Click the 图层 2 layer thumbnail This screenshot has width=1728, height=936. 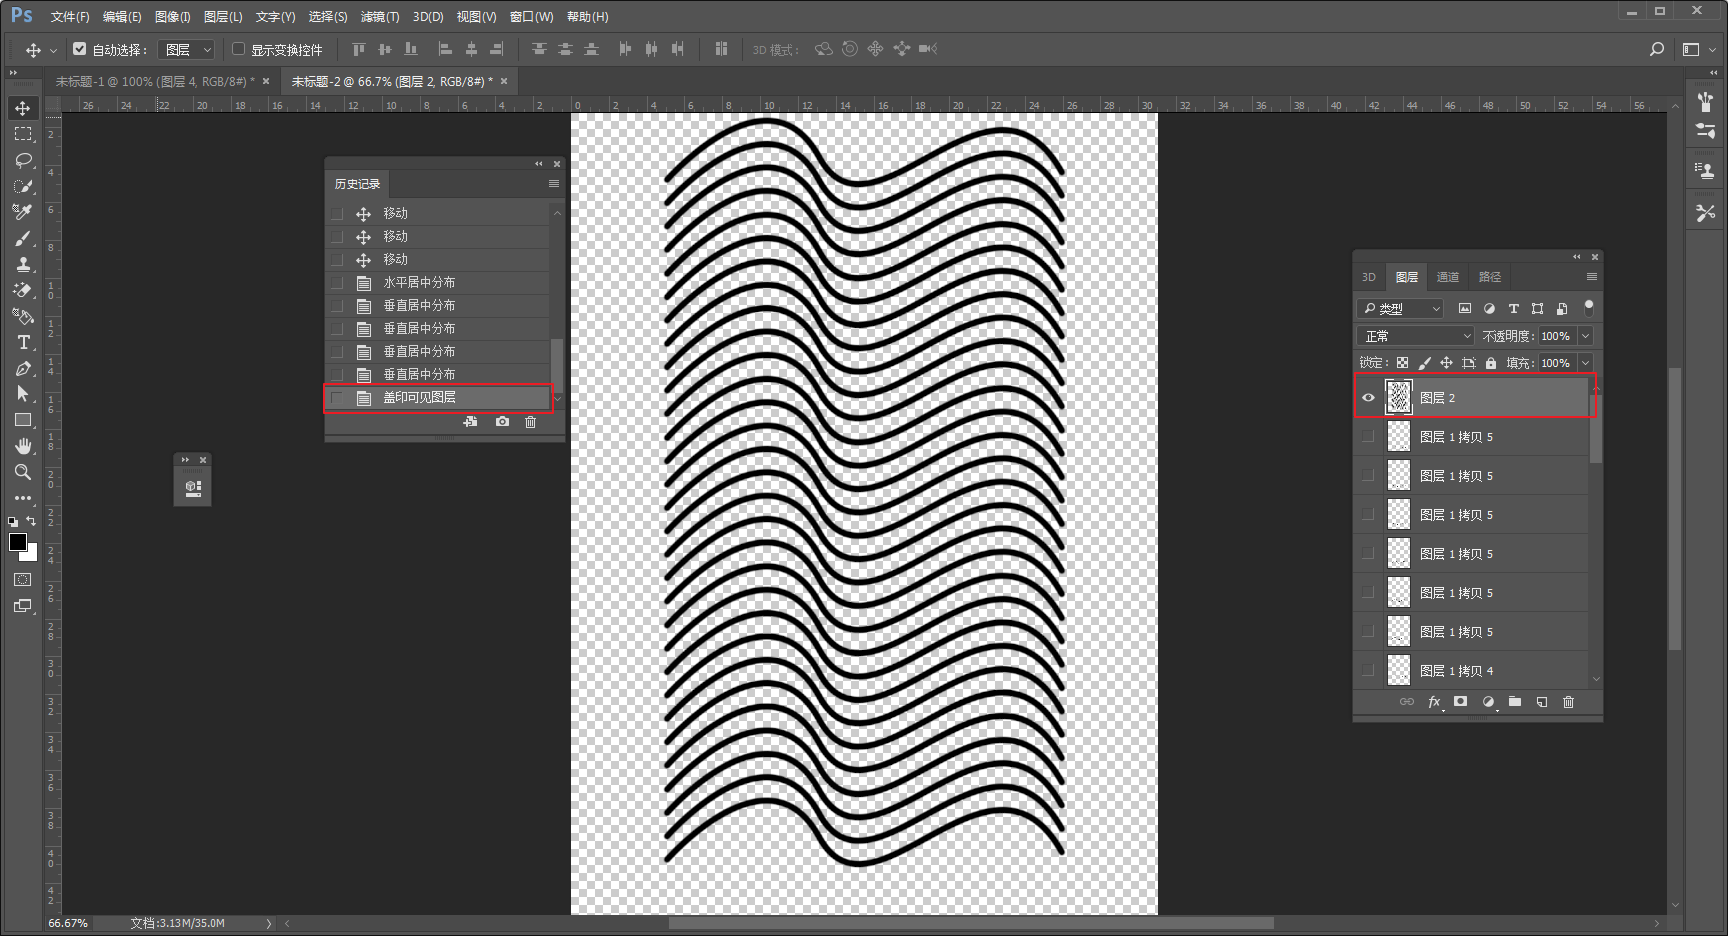(1399, 398)
